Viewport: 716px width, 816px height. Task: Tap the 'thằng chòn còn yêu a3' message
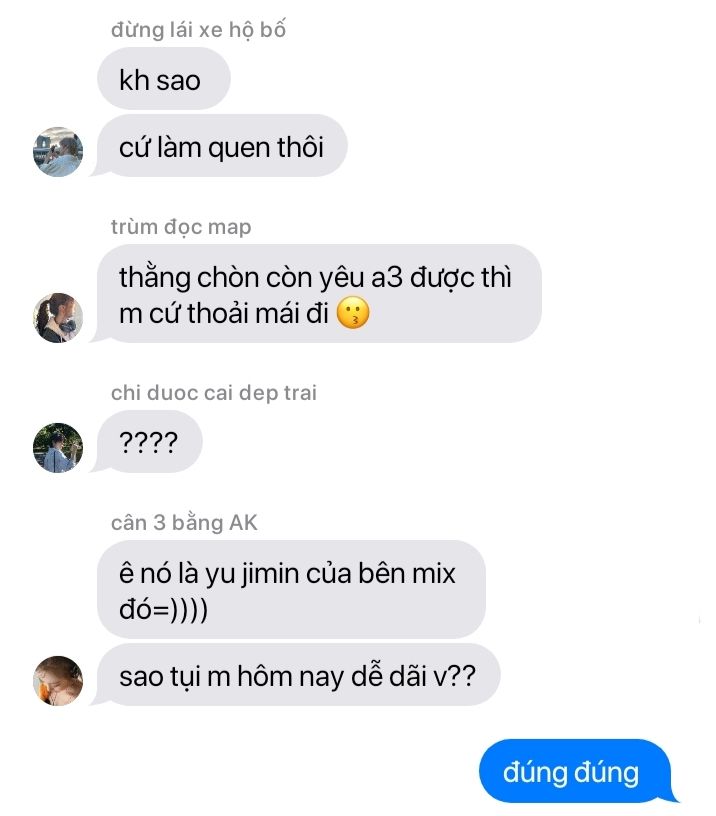[319, 294]
